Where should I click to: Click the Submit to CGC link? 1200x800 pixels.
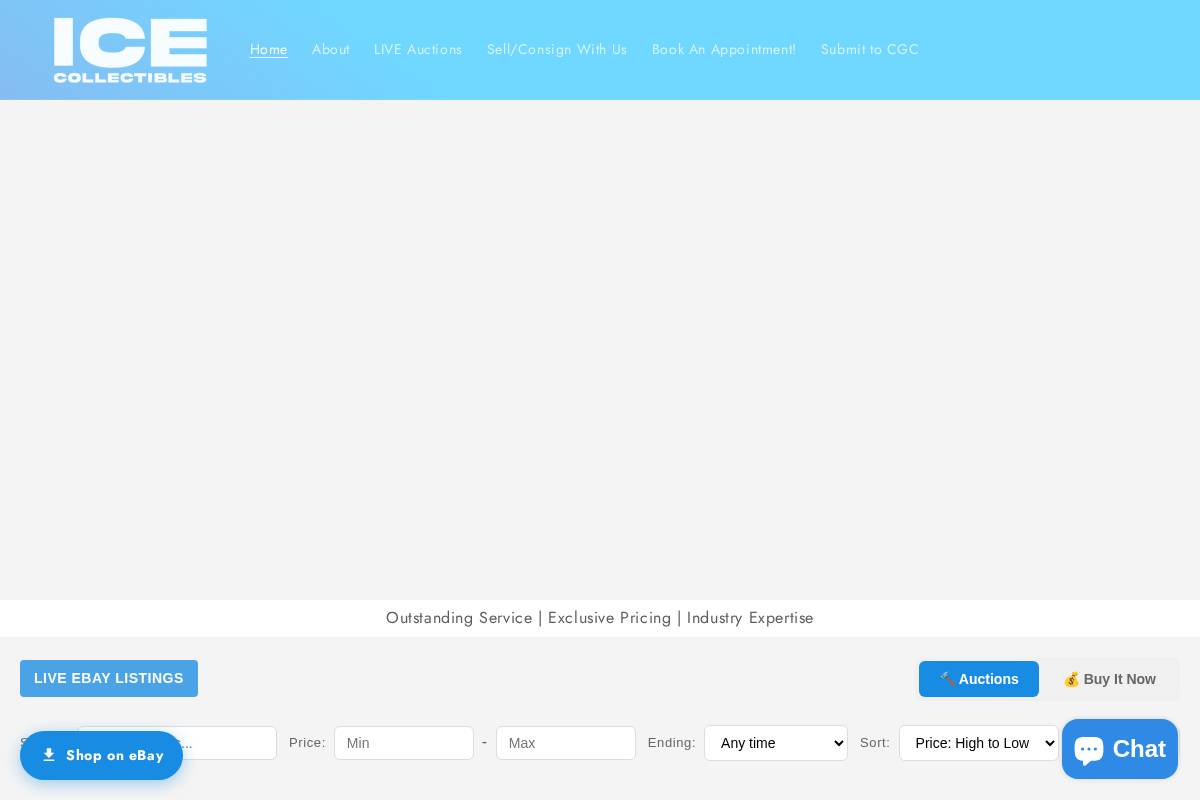point(870,49)
